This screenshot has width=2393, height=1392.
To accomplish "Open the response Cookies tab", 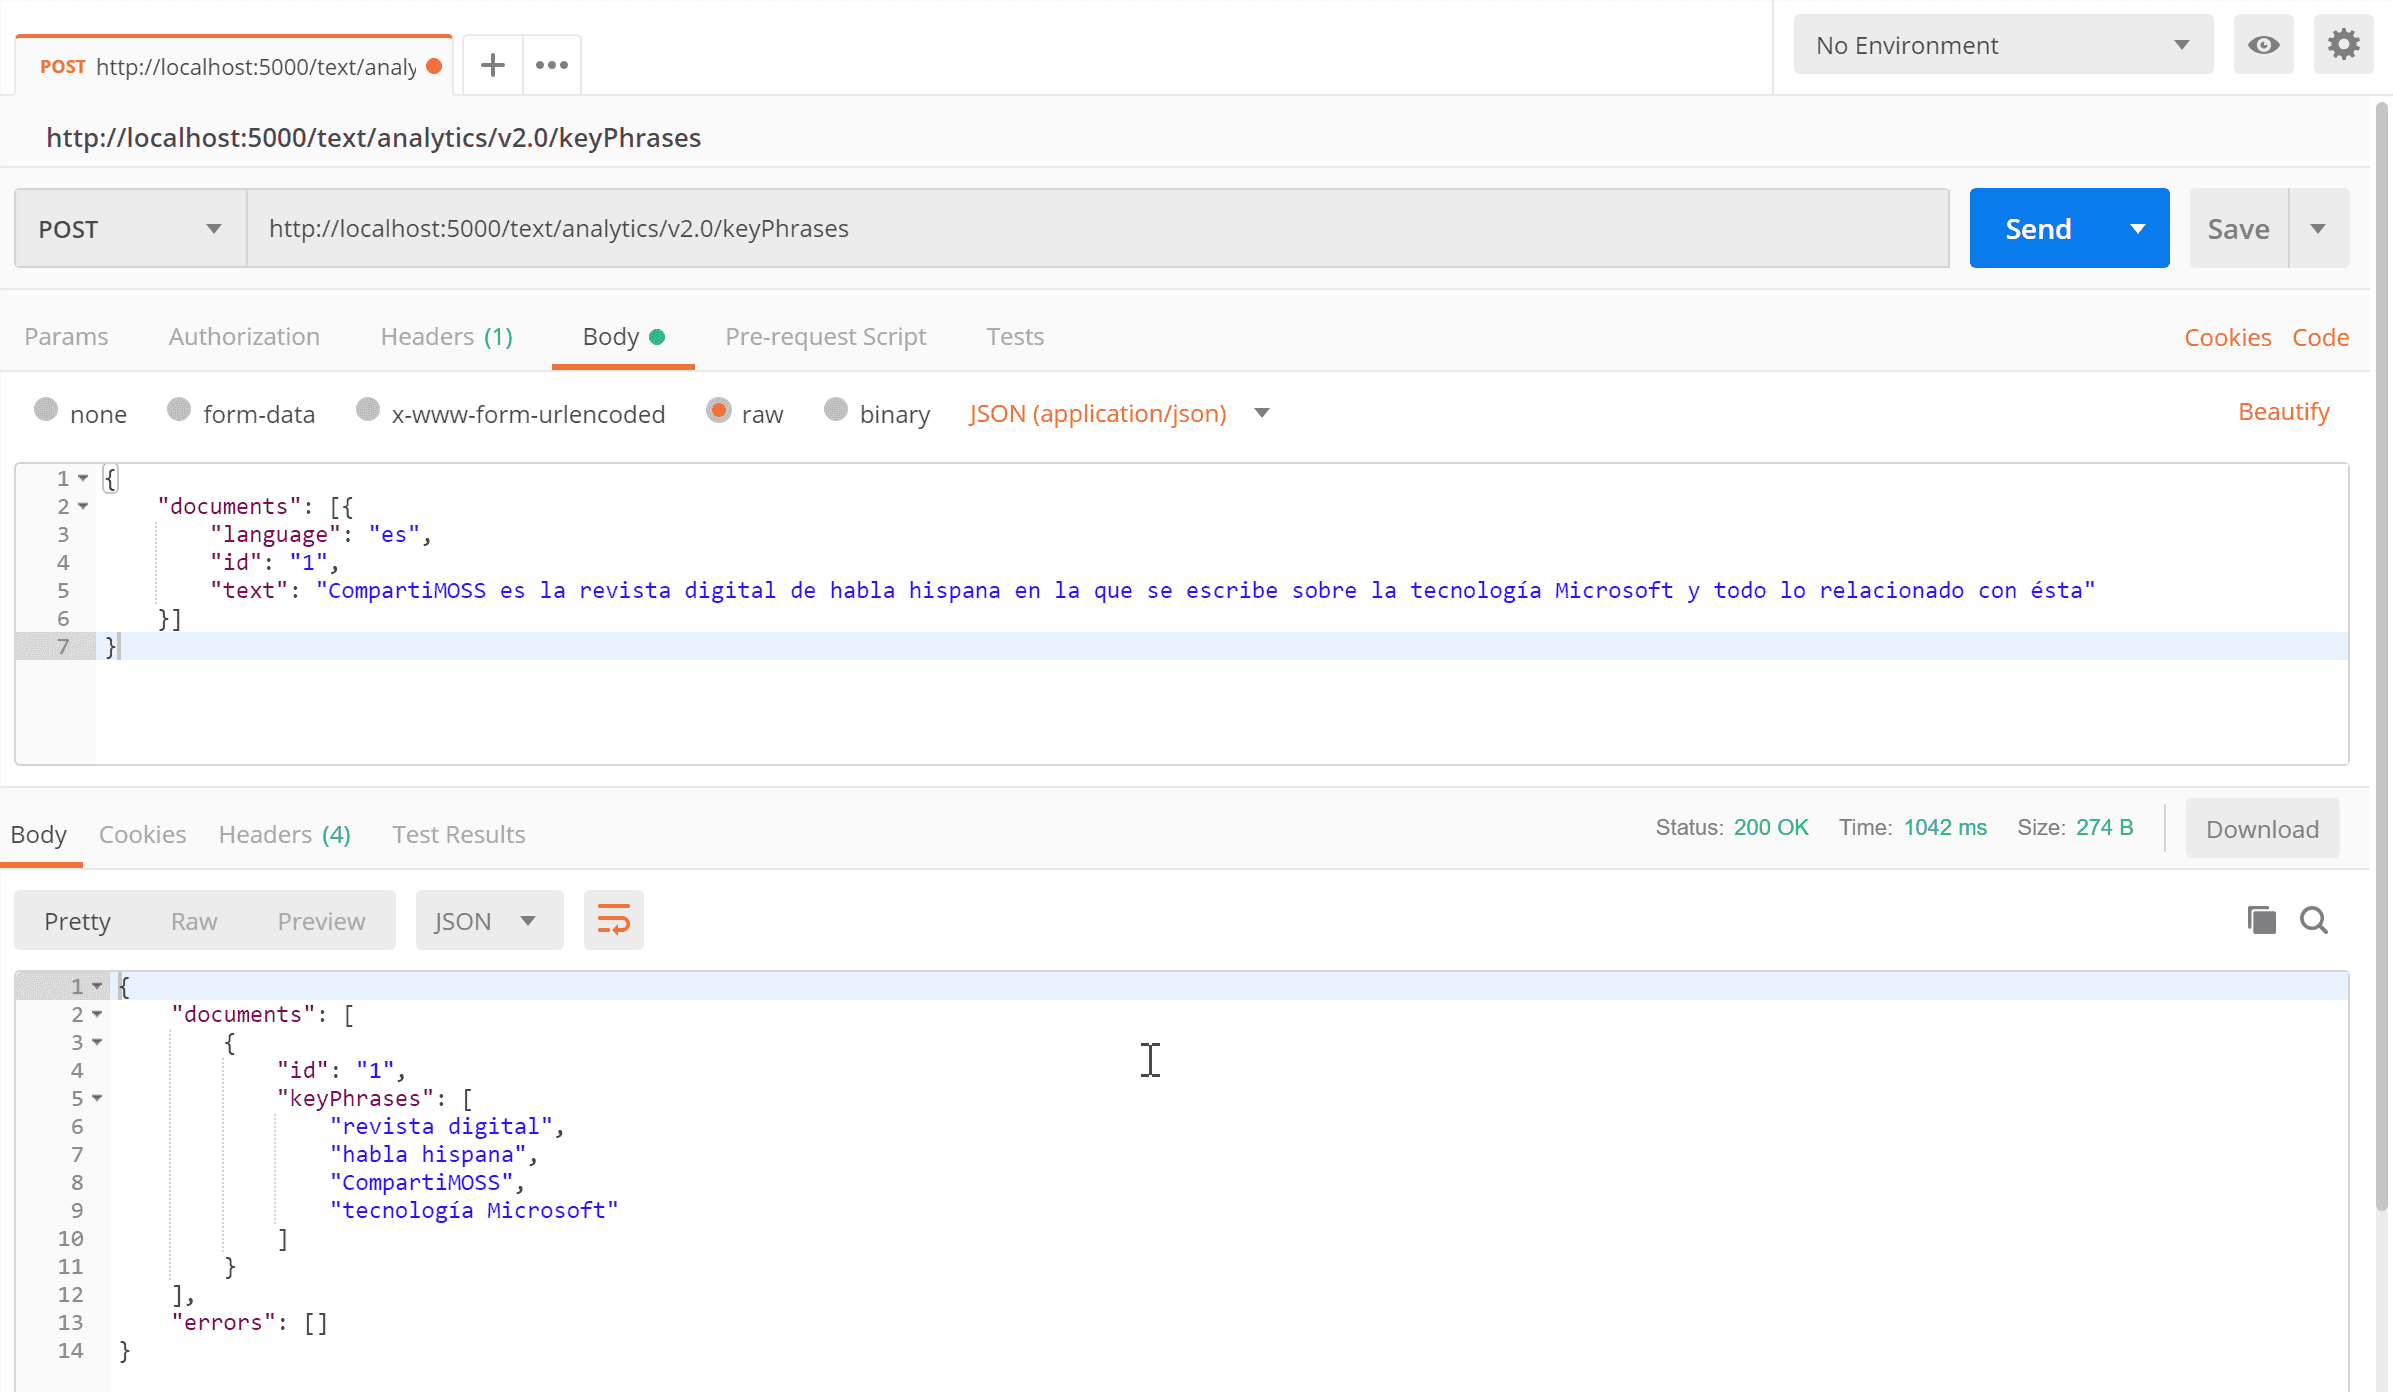I will pos(142,834).
